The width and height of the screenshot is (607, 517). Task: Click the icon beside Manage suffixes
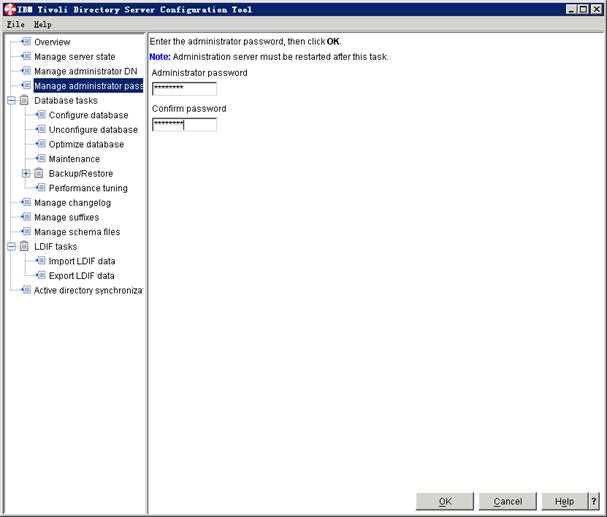[26, 217]
